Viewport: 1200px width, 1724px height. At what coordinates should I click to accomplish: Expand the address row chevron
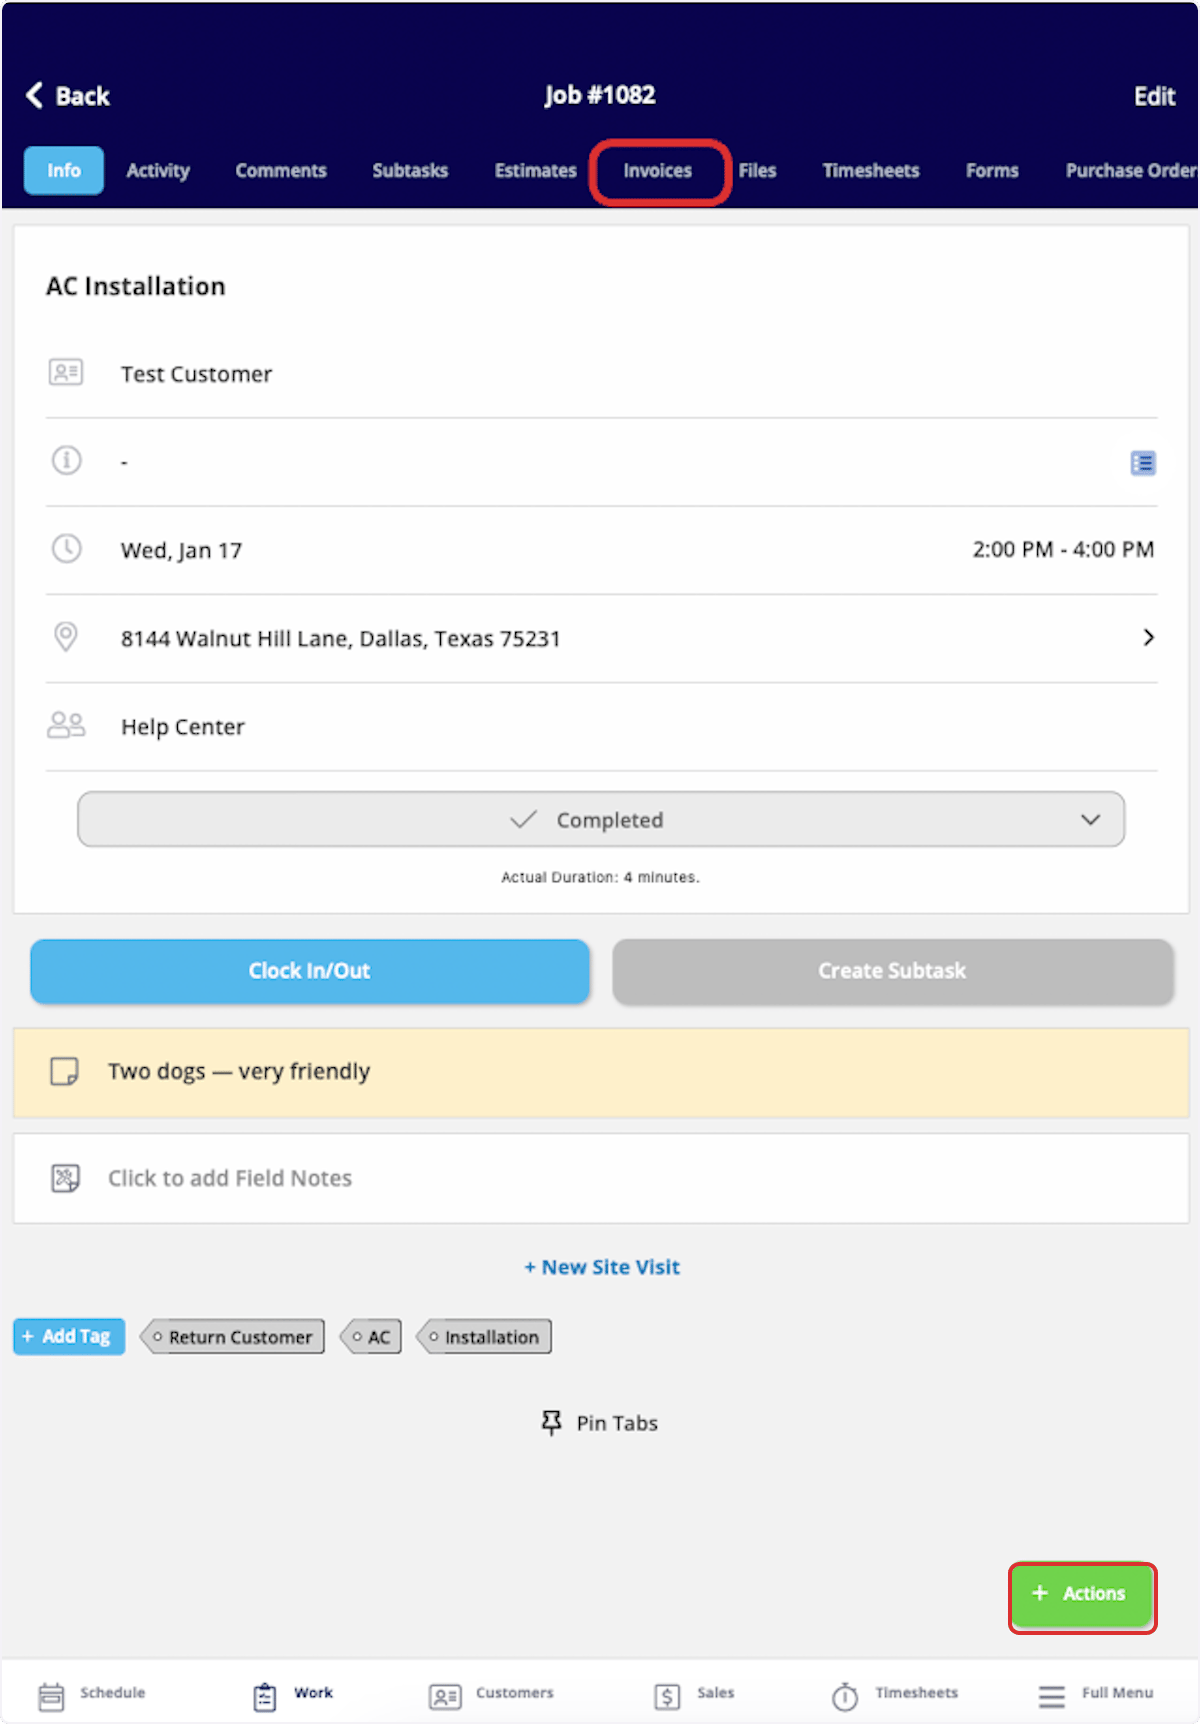click(x=1148, y=637)
